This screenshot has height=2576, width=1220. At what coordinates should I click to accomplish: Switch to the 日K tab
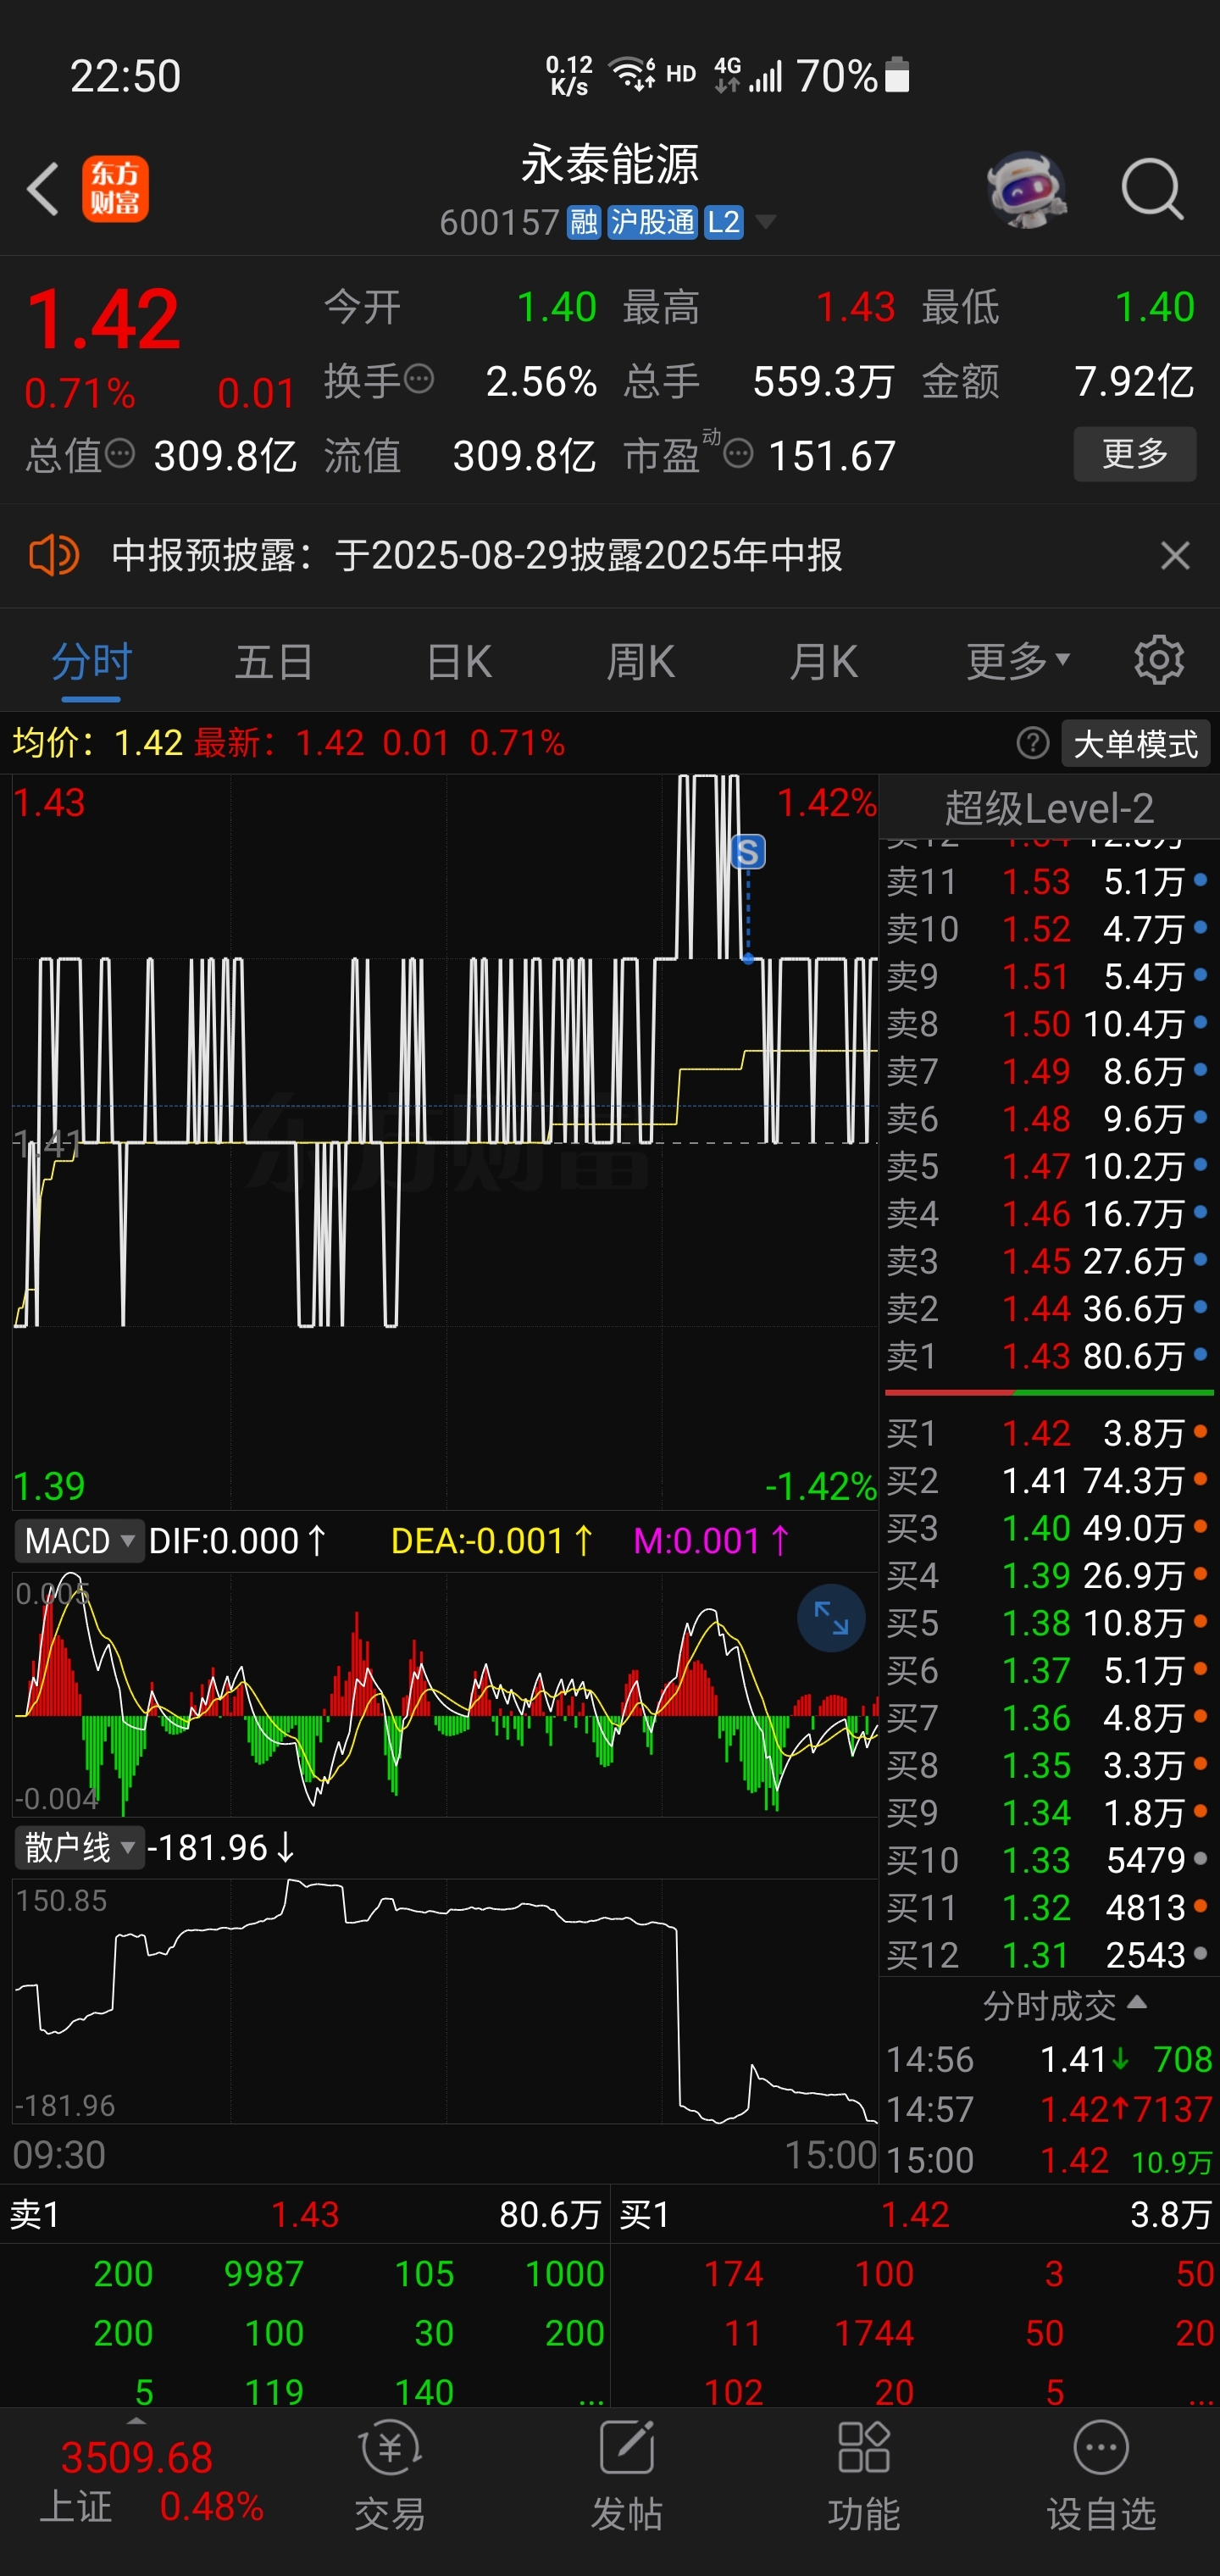(x=458, y=661)
